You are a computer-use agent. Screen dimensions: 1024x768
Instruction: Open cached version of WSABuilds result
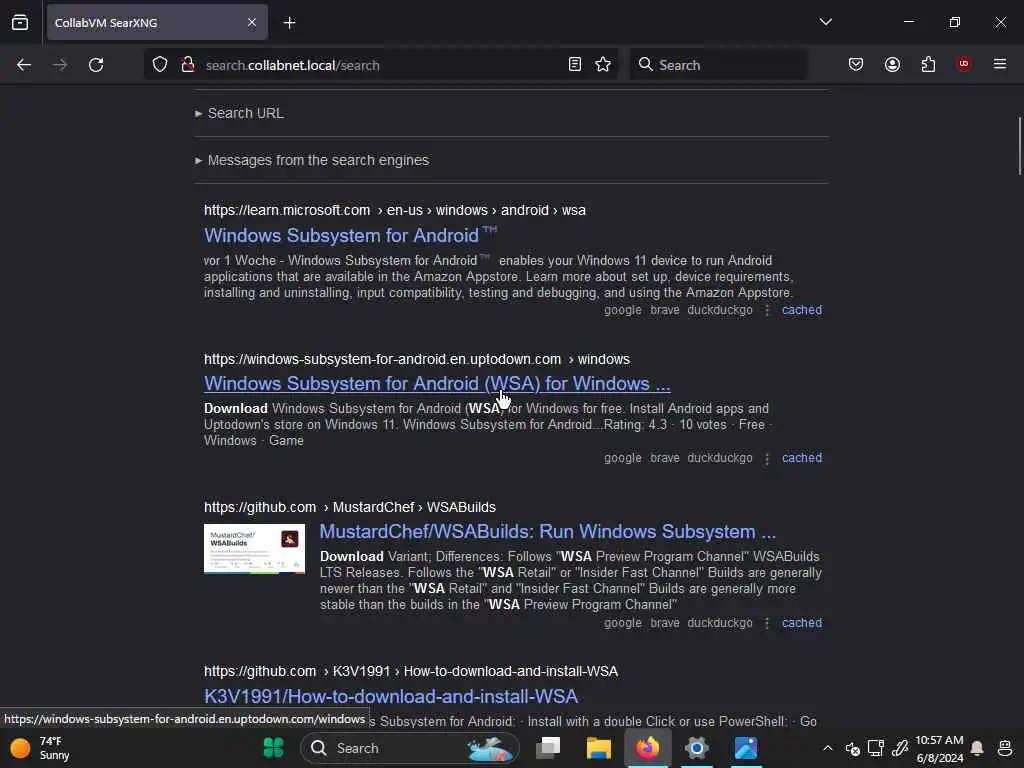(802, 623)
